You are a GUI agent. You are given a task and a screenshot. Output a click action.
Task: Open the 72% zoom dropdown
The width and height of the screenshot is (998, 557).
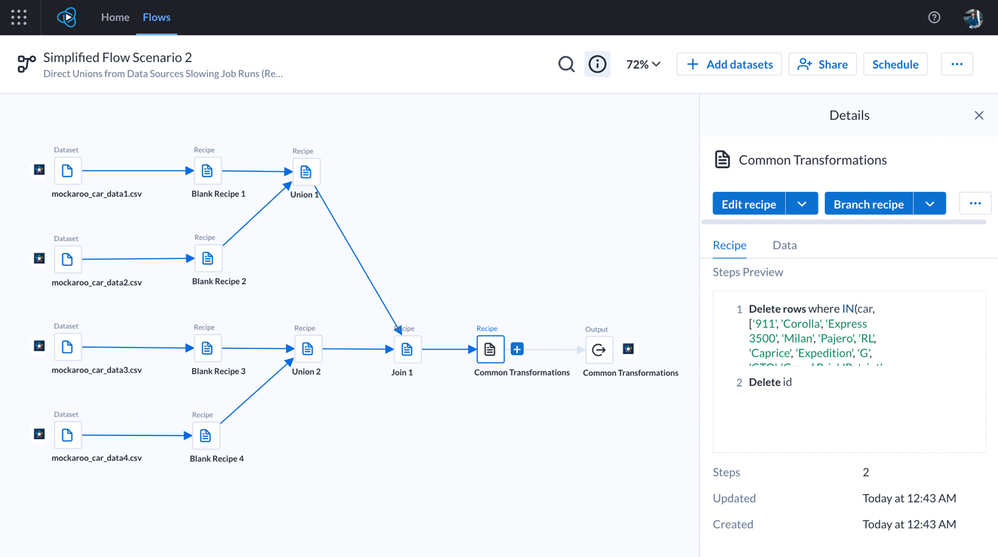click(x=643, y=64)
